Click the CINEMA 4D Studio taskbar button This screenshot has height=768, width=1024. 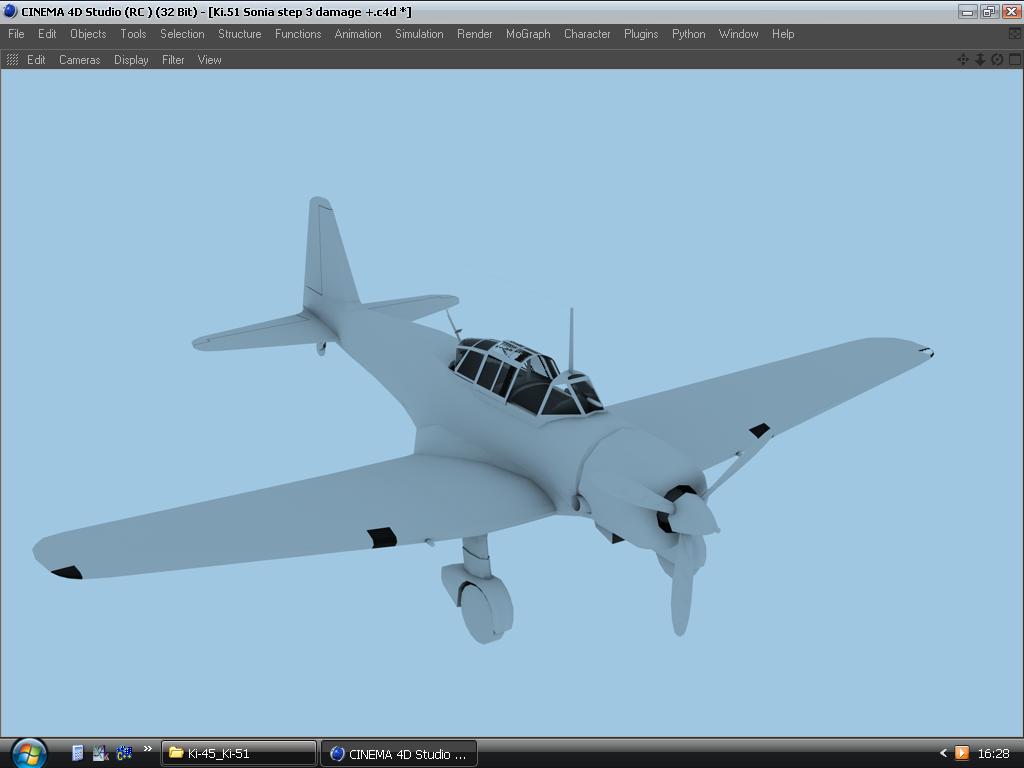399,753
